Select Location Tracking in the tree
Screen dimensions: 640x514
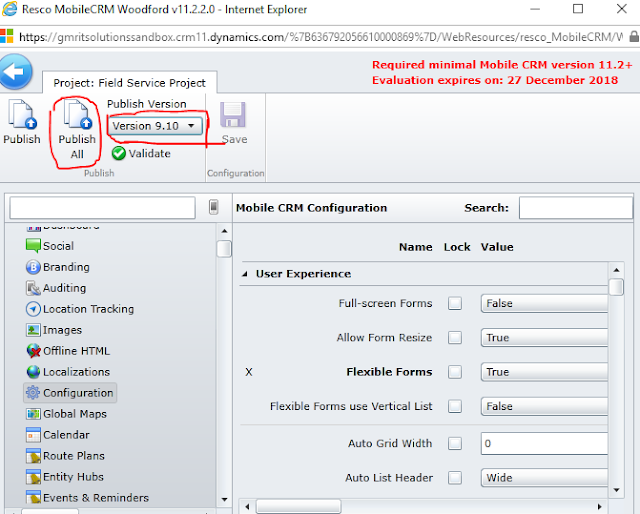(x=89, y=309)
